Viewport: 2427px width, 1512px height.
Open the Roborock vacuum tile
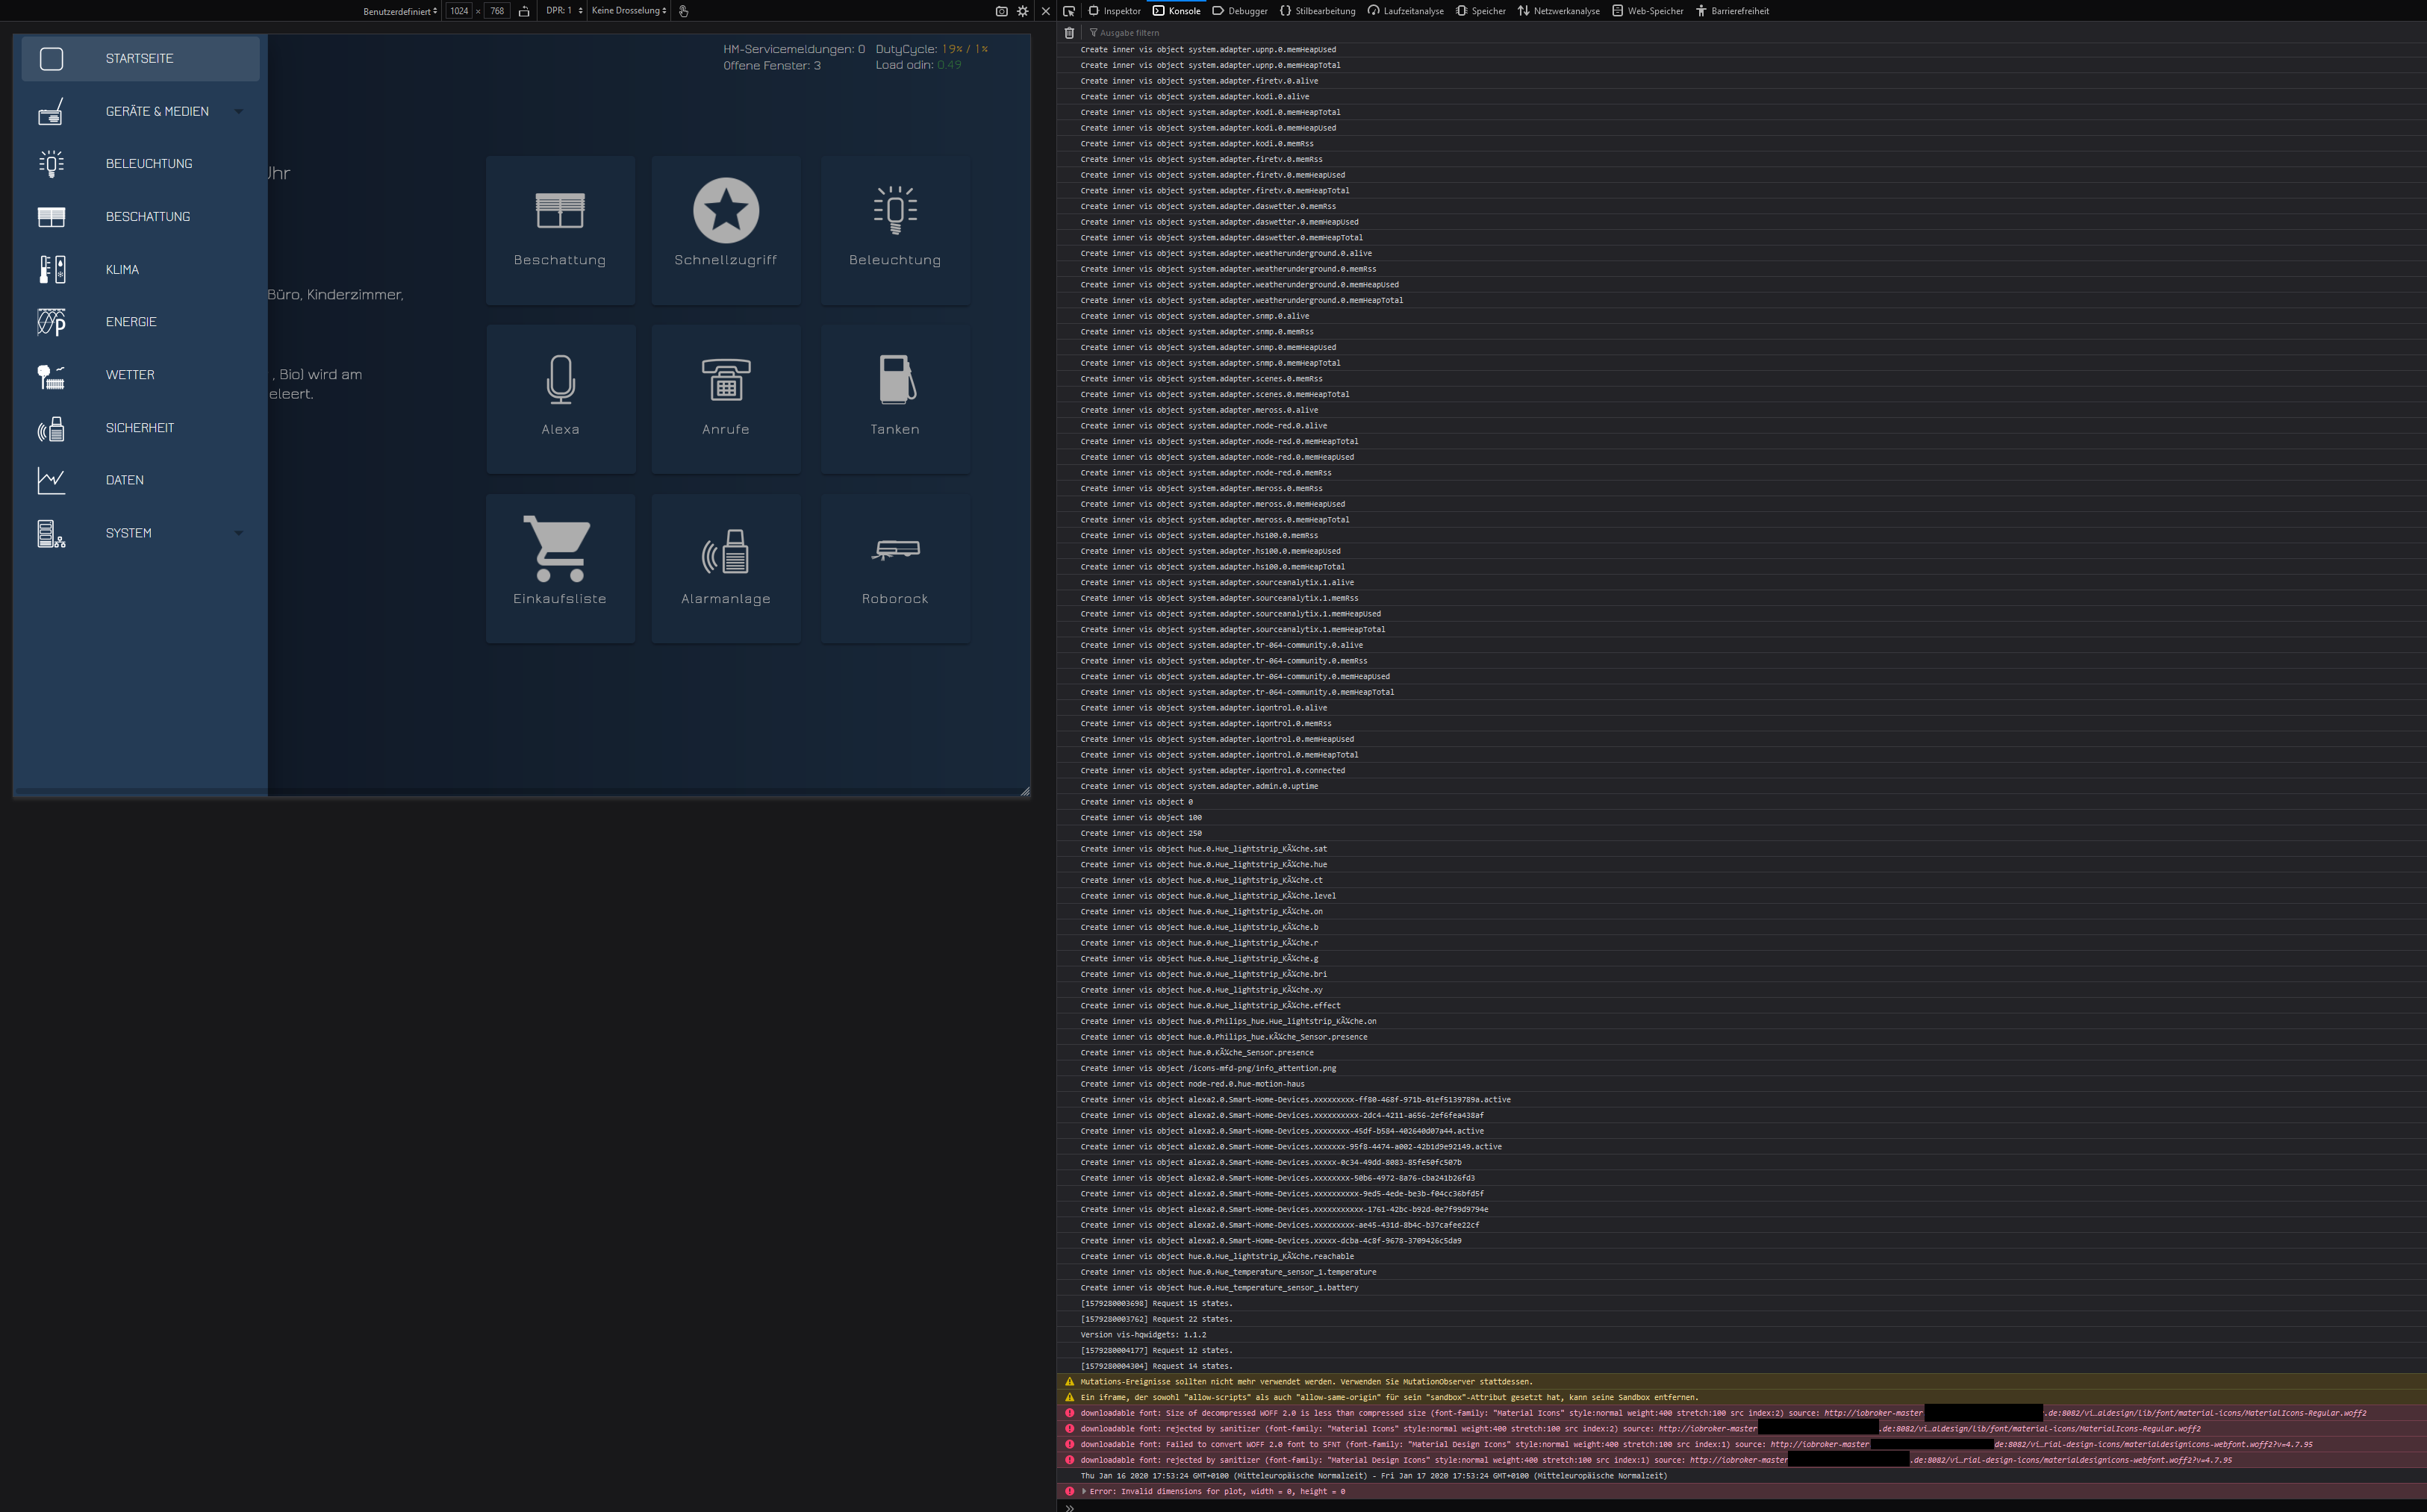[x=894, y=567]
